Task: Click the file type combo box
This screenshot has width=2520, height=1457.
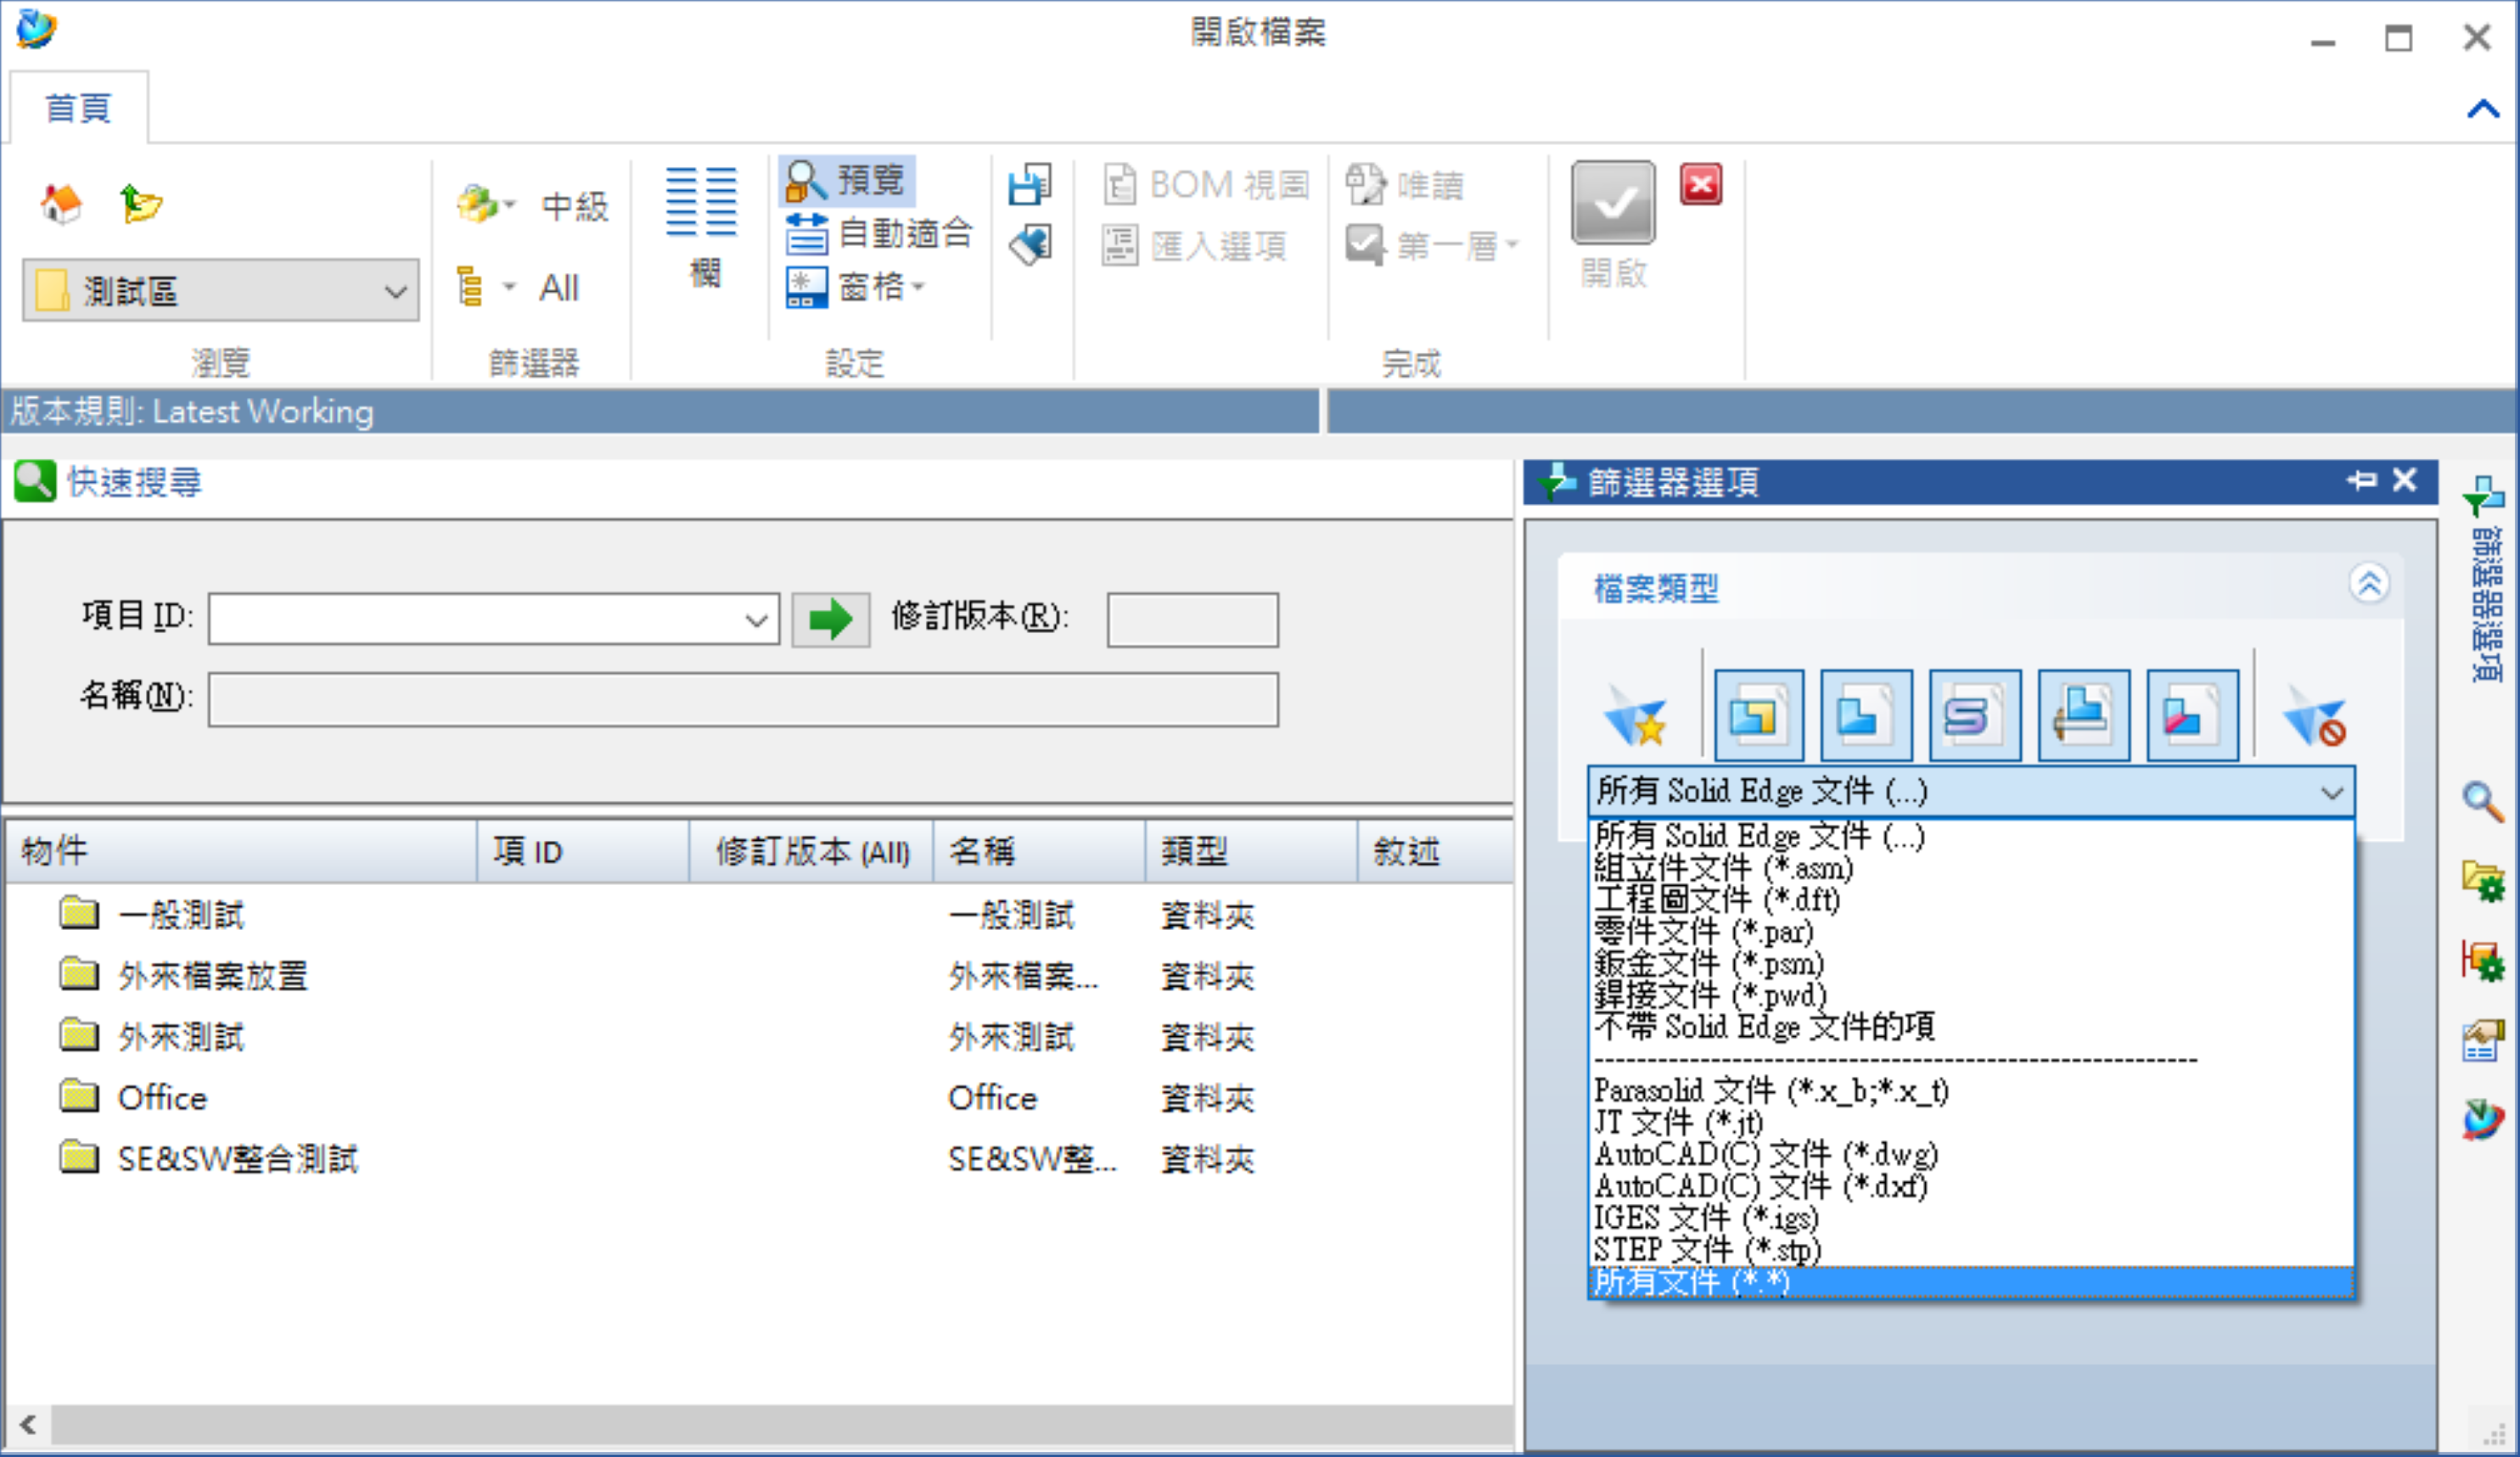Action: click(1971, 792)
